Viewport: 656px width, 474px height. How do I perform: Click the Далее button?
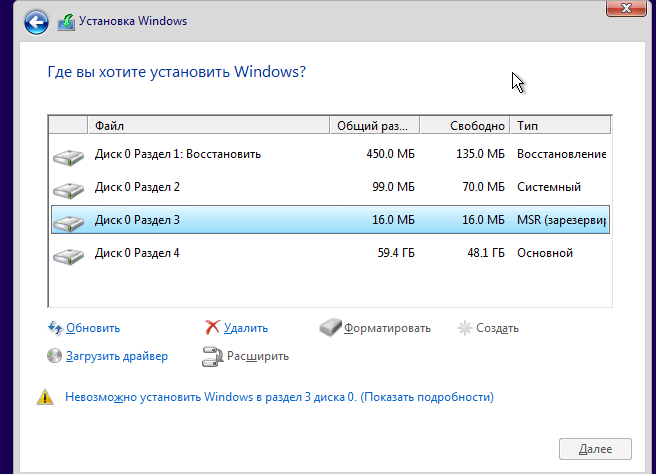(x=595, y=449)
